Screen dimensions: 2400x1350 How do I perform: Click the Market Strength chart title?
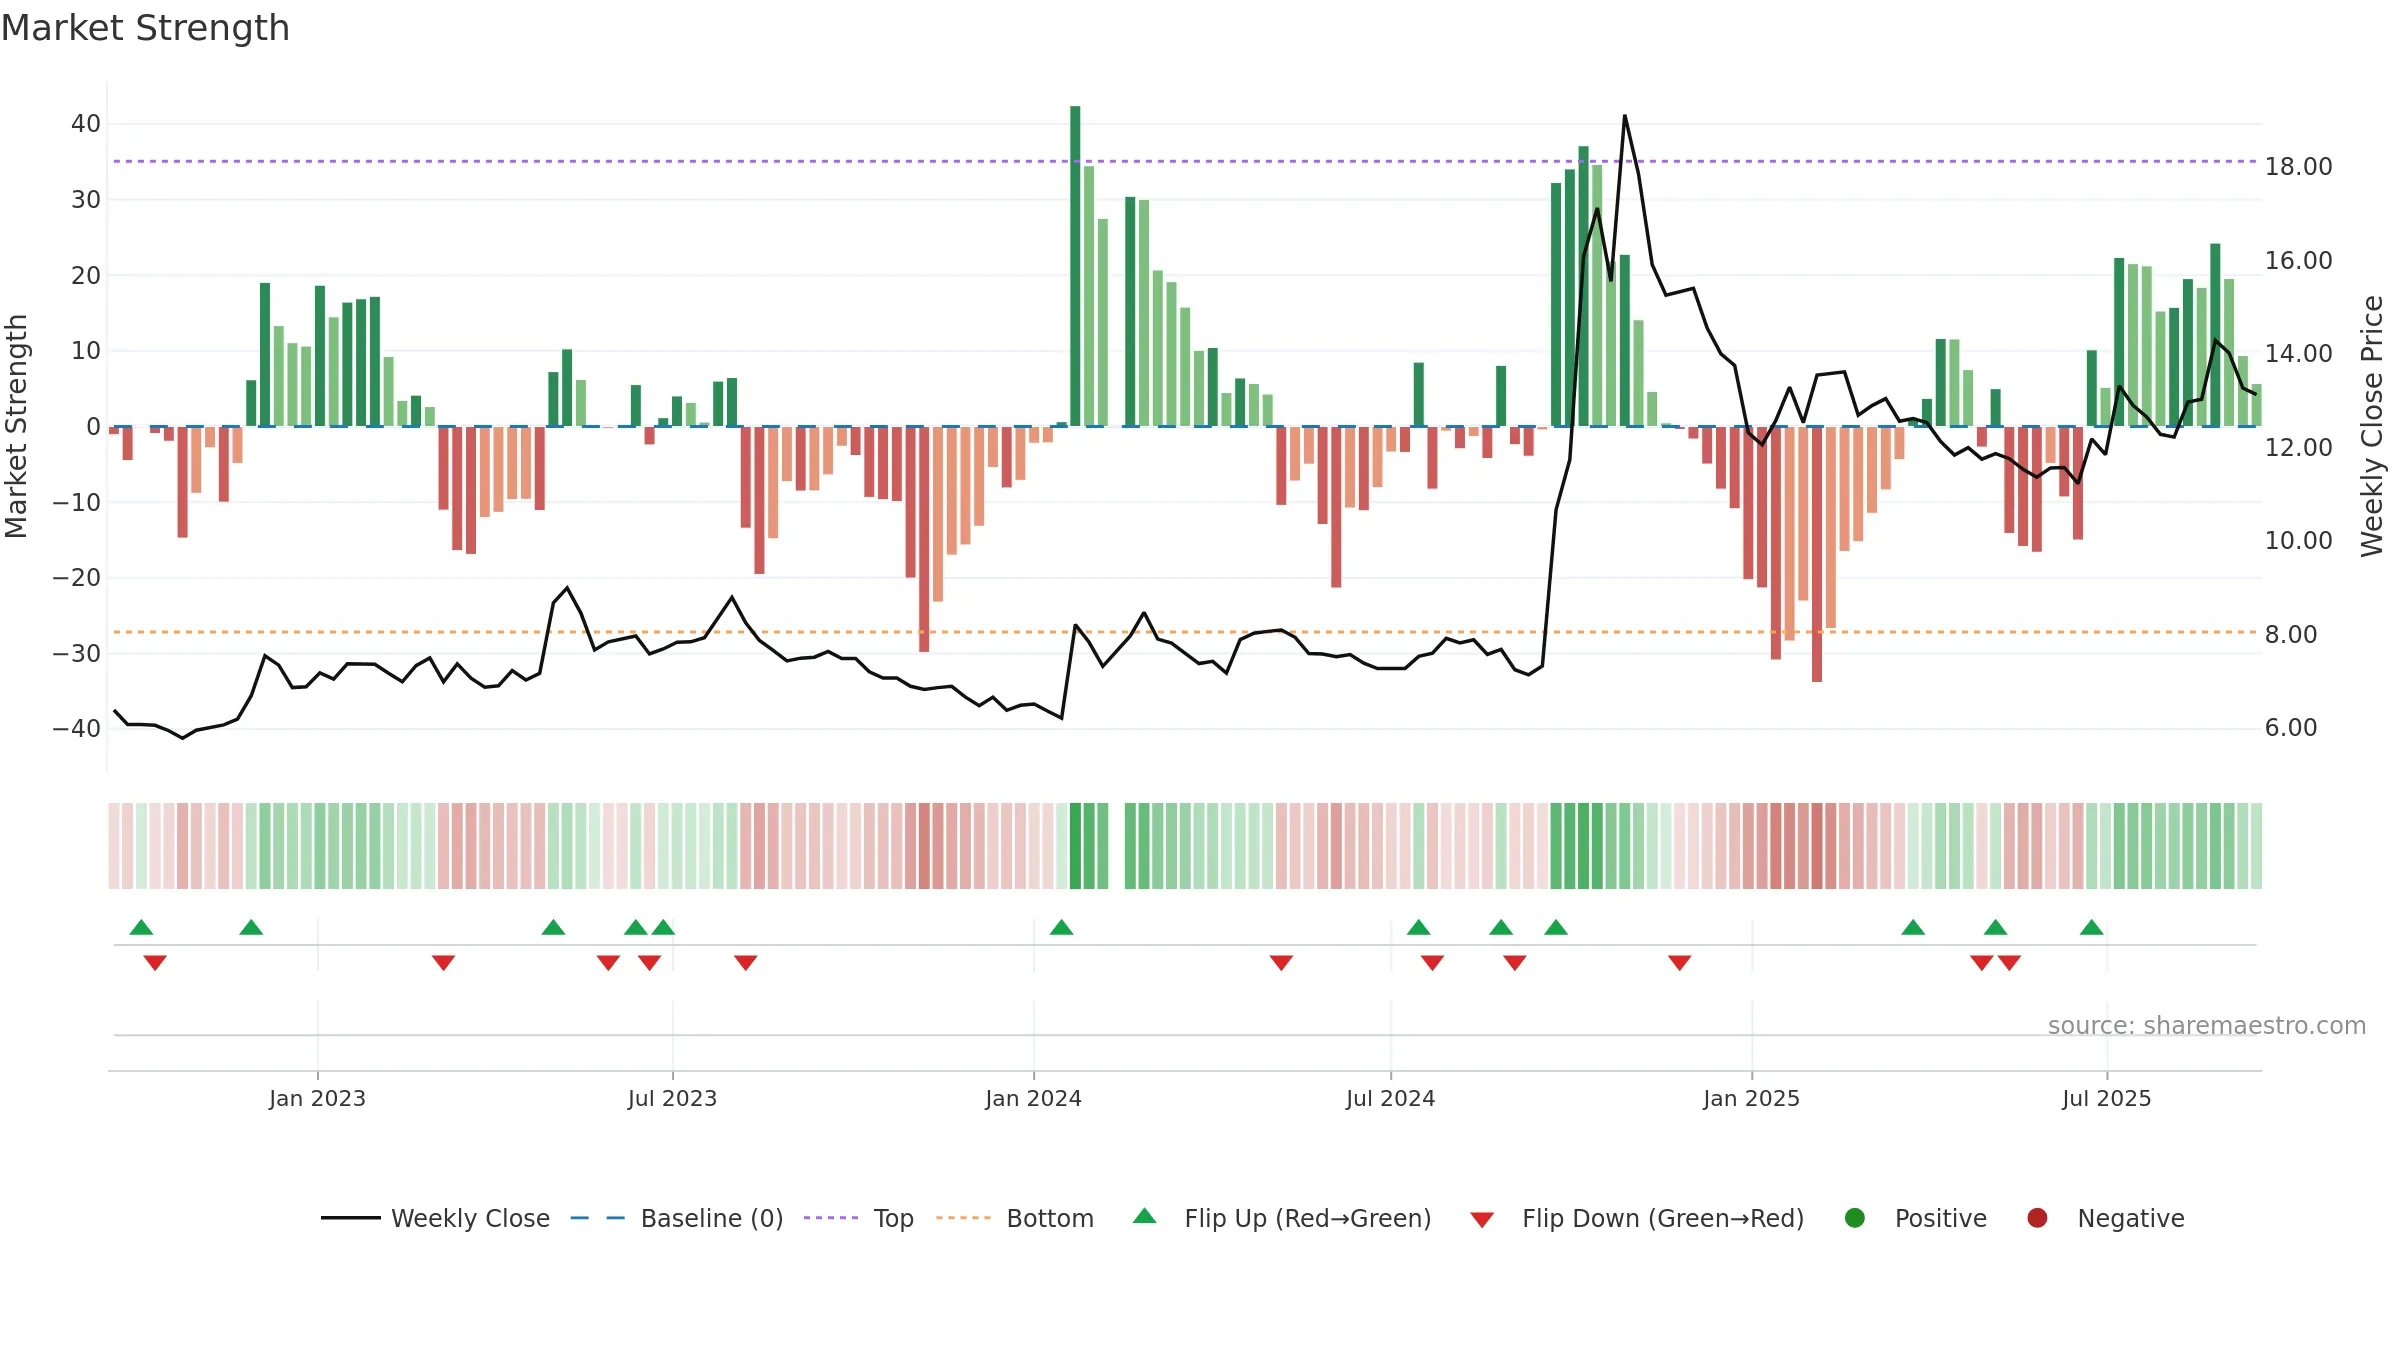(145, 28)
